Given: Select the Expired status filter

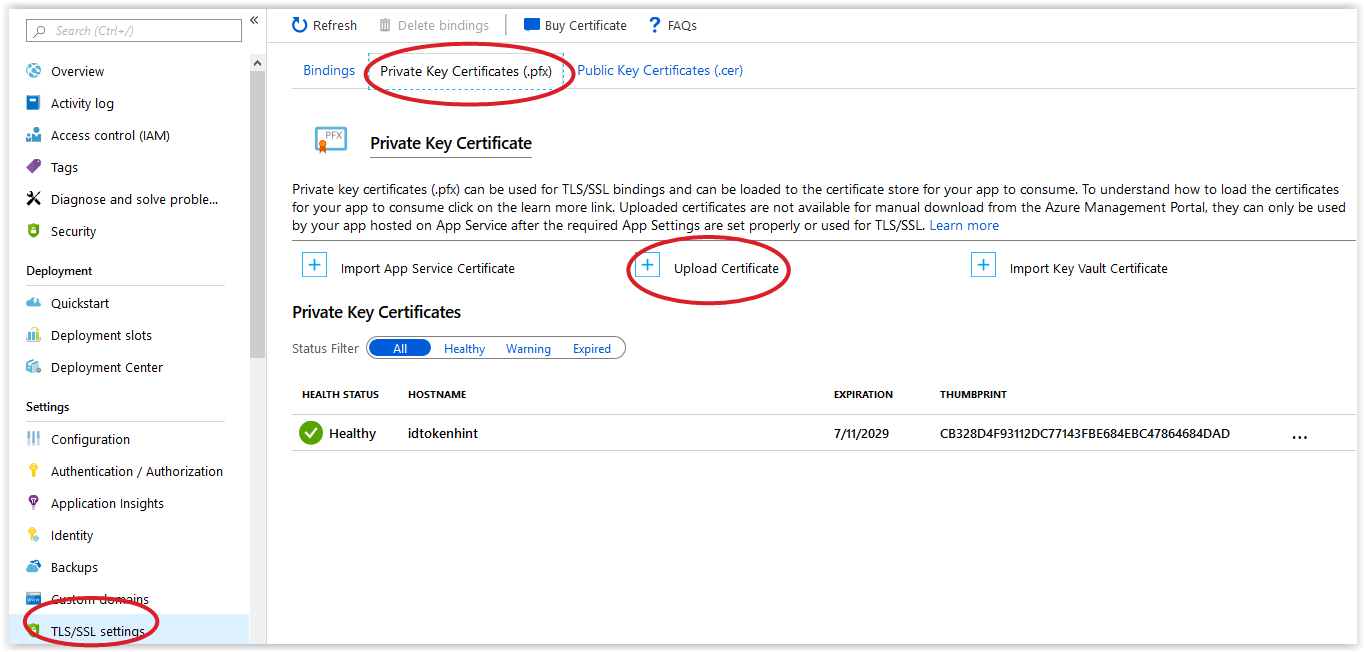Looking at the screenshot, I should tap(592, 349).
